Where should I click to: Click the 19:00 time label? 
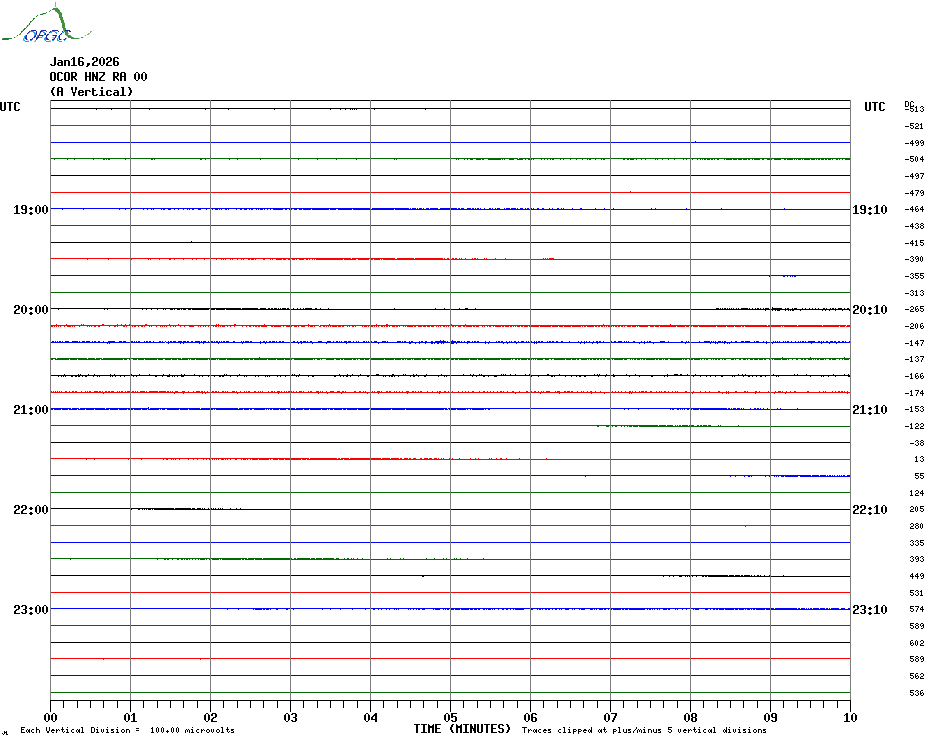click(31, 209)
